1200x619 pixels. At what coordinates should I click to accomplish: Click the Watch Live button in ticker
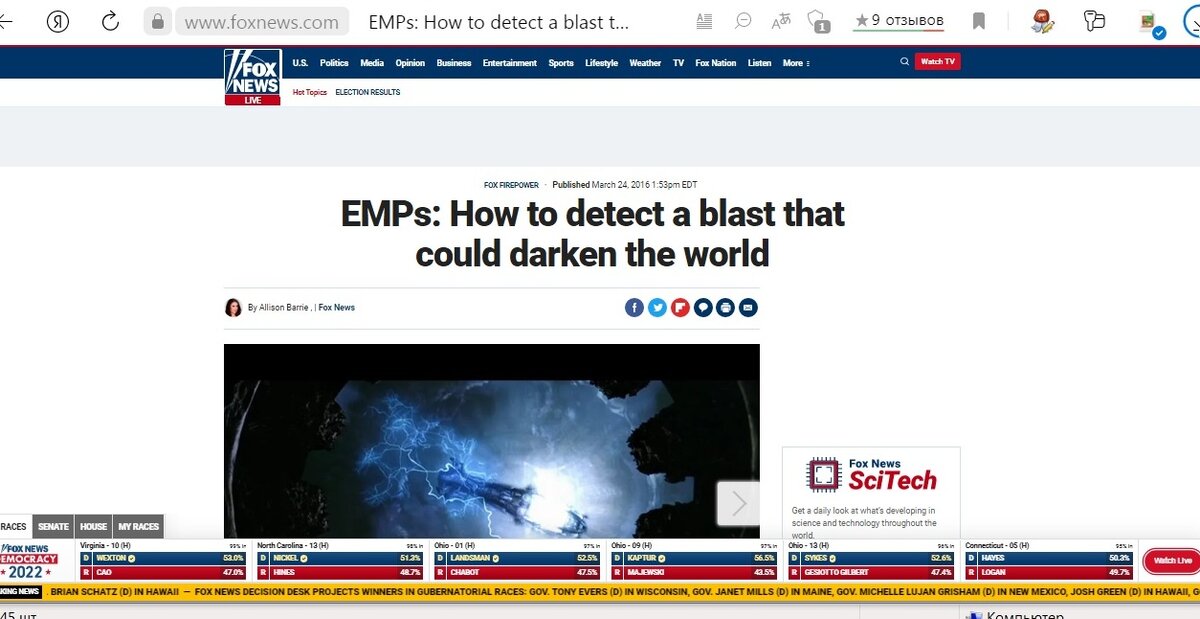[1172, 561]
